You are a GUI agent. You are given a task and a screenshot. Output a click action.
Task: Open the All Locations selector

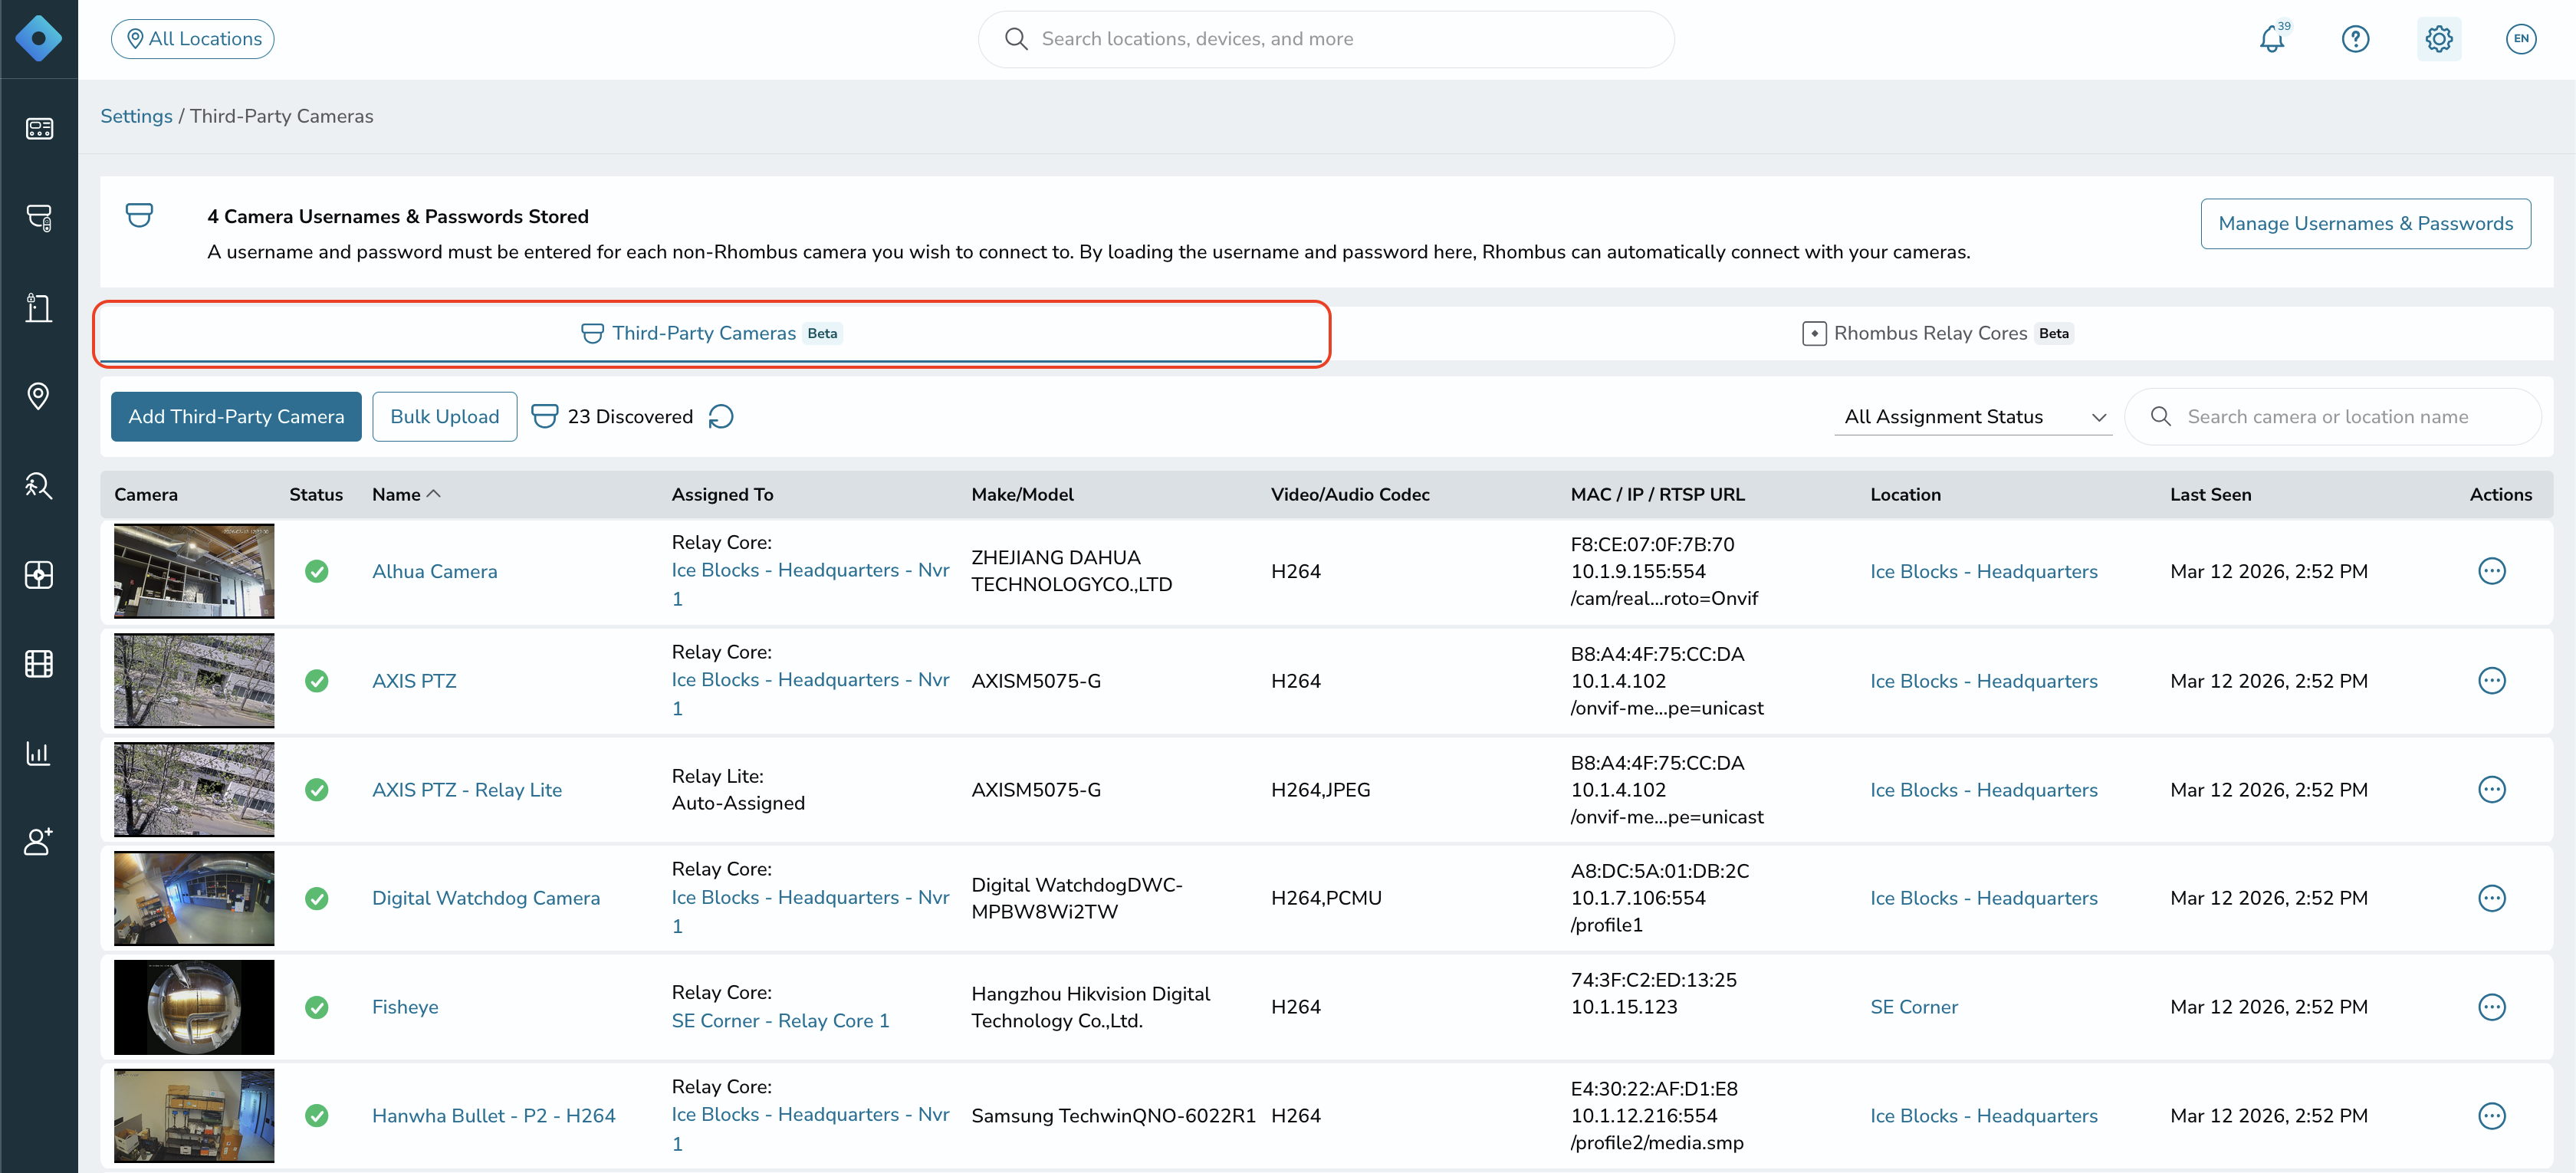point(193,39)
